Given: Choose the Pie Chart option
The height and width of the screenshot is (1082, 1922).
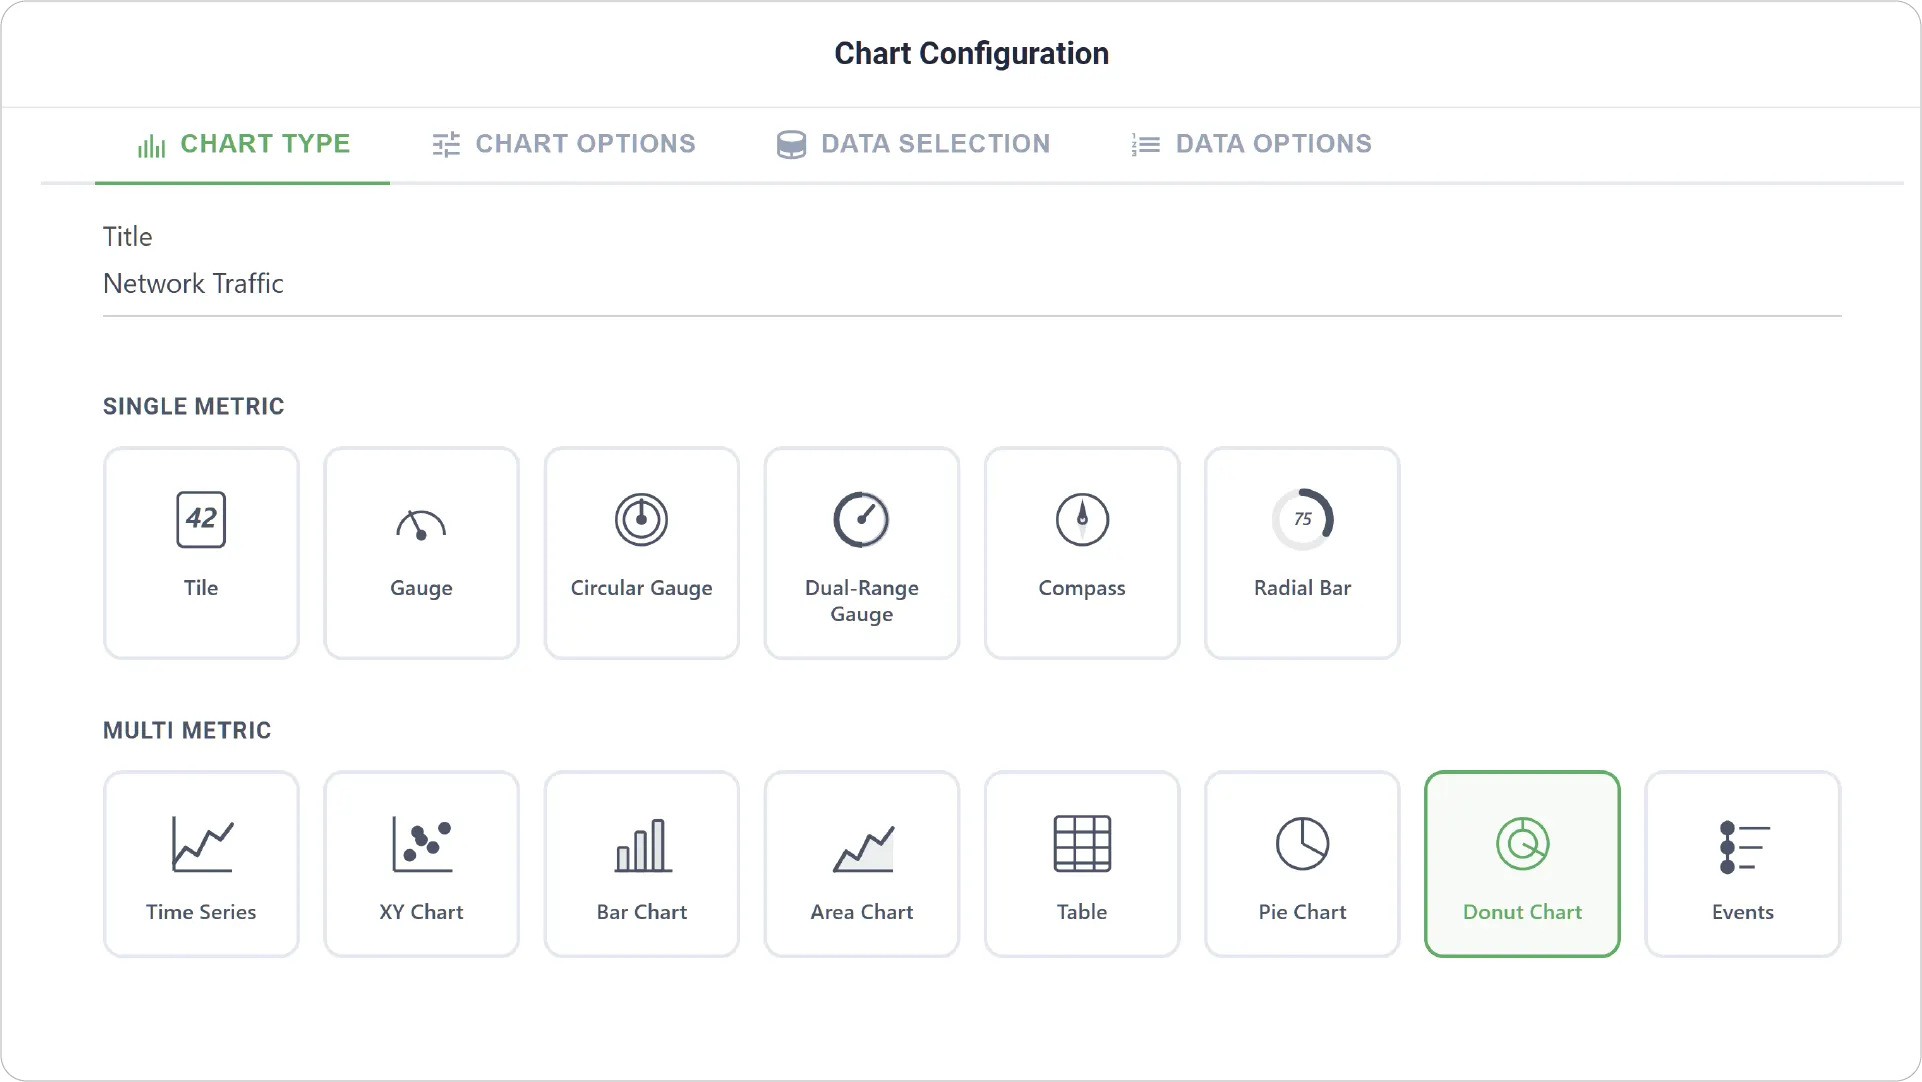Looking at the screenshot, I should (1302, 864).
